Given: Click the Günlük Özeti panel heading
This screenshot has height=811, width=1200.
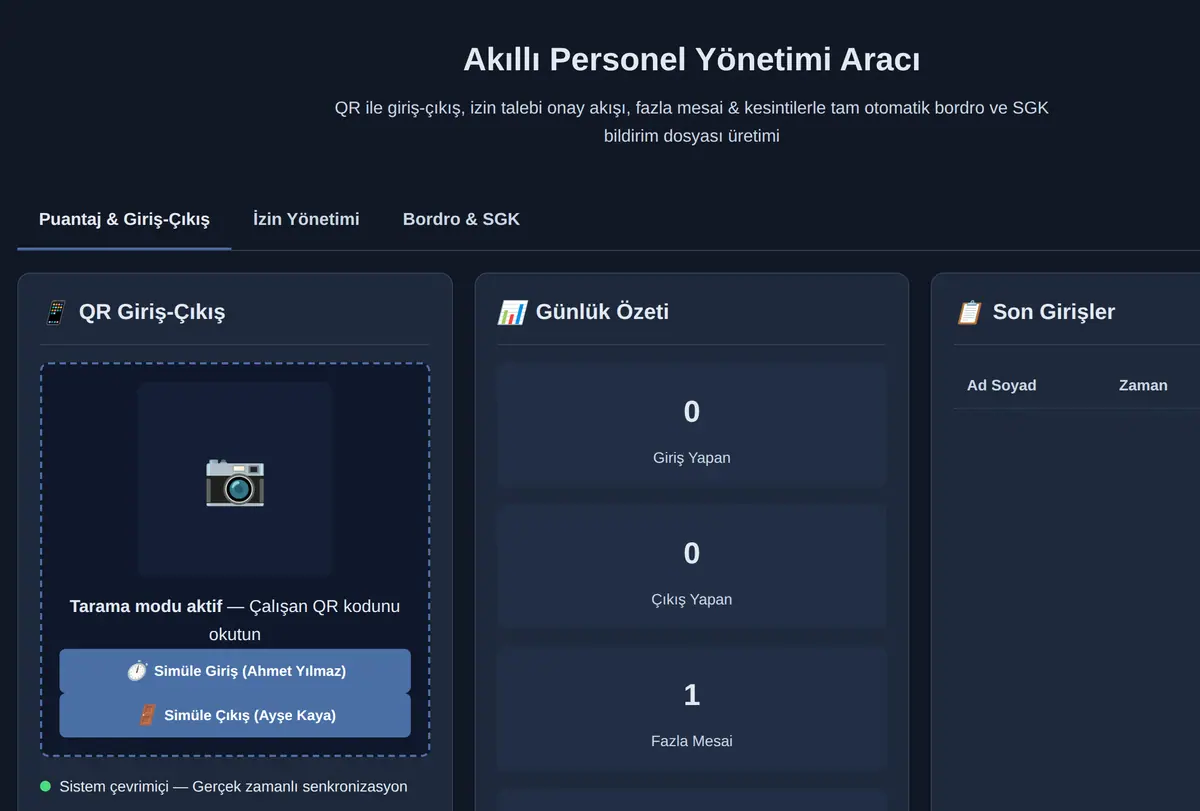Looking at the screenshot, I should click(602, 312).
